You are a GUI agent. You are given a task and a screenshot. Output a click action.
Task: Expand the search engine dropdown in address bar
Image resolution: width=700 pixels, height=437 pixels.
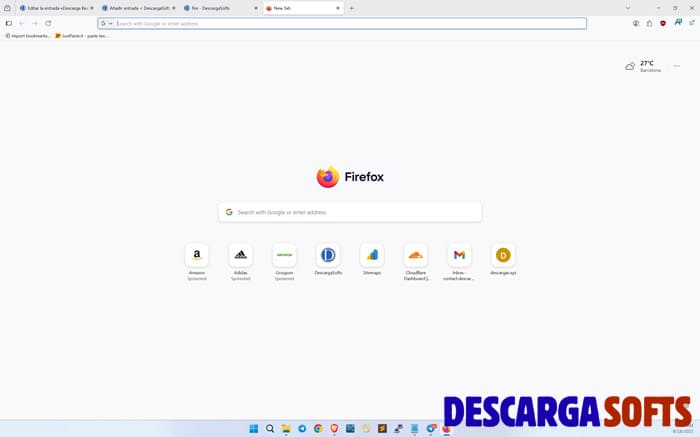(111, 23)
